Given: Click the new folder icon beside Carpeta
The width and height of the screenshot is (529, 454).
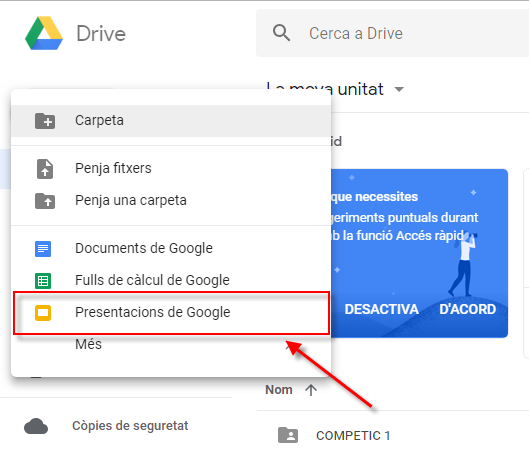Looking at the screenshot, I should [x=45, y=121].
